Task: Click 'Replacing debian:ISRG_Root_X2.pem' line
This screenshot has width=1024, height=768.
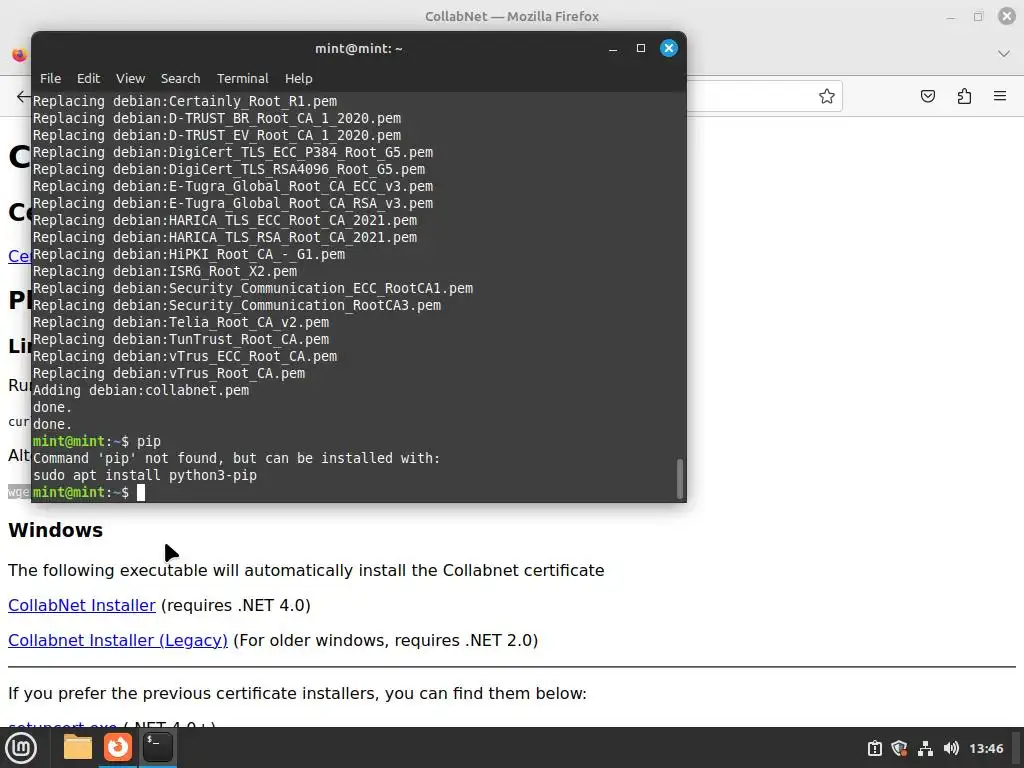Action: tap(165, 272)
